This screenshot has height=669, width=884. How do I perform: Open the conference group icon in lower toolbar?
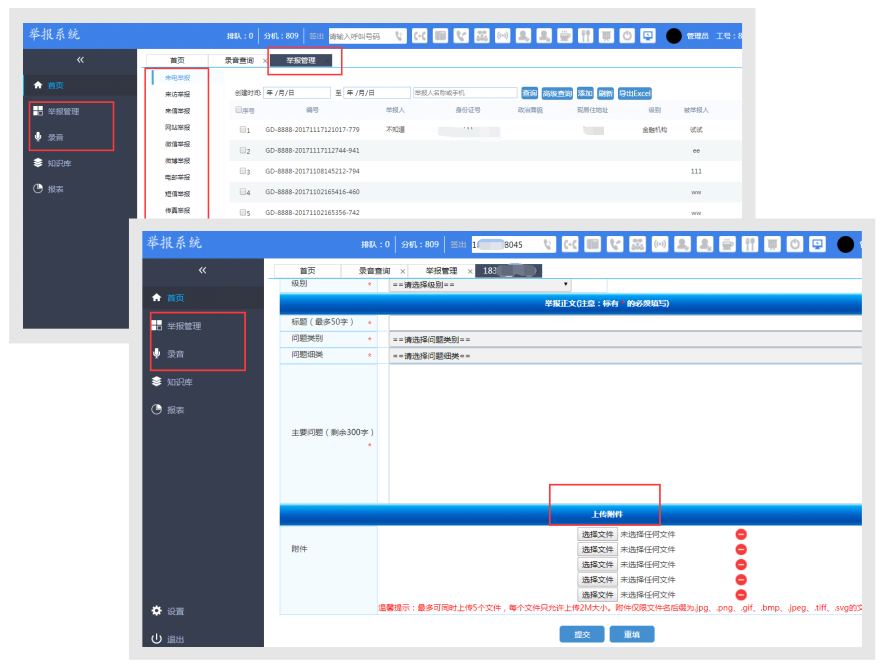pos(638,245)
